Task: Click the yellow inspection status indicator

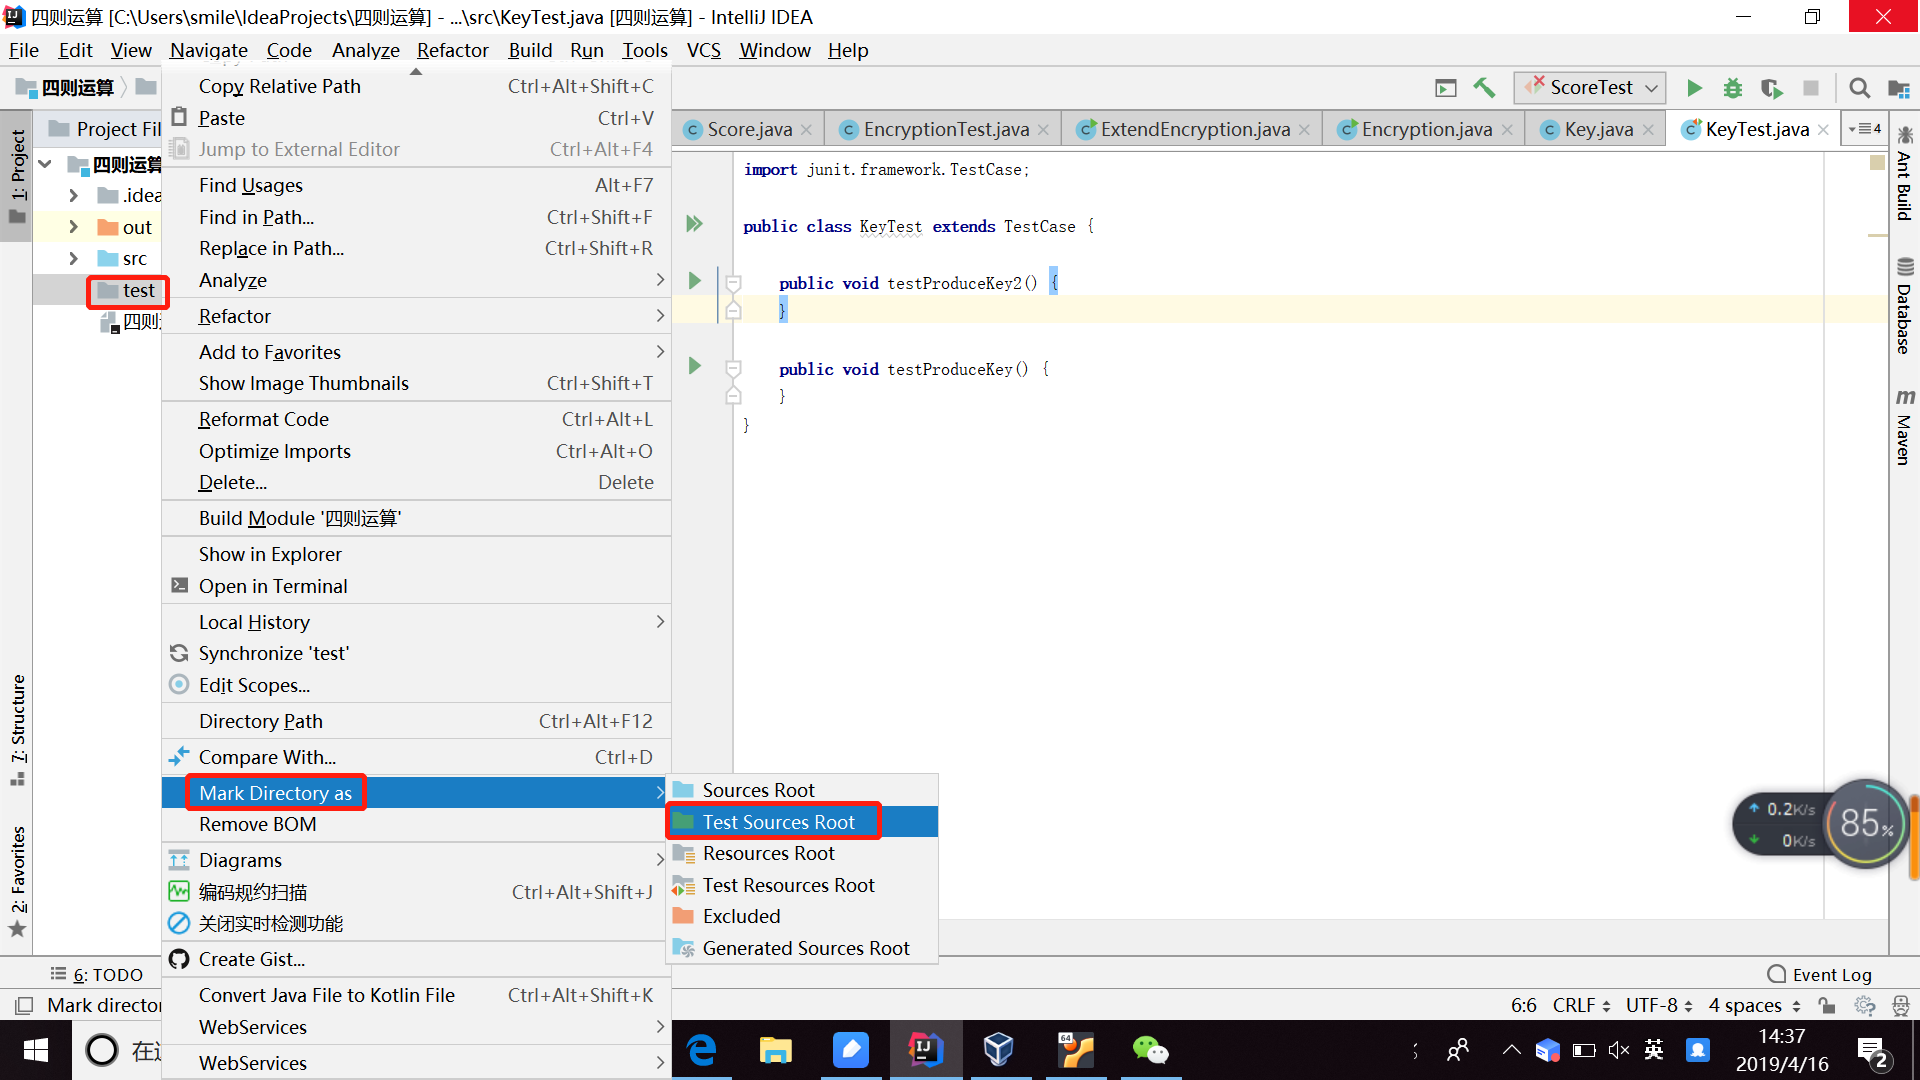Action: click(1877, 163)
